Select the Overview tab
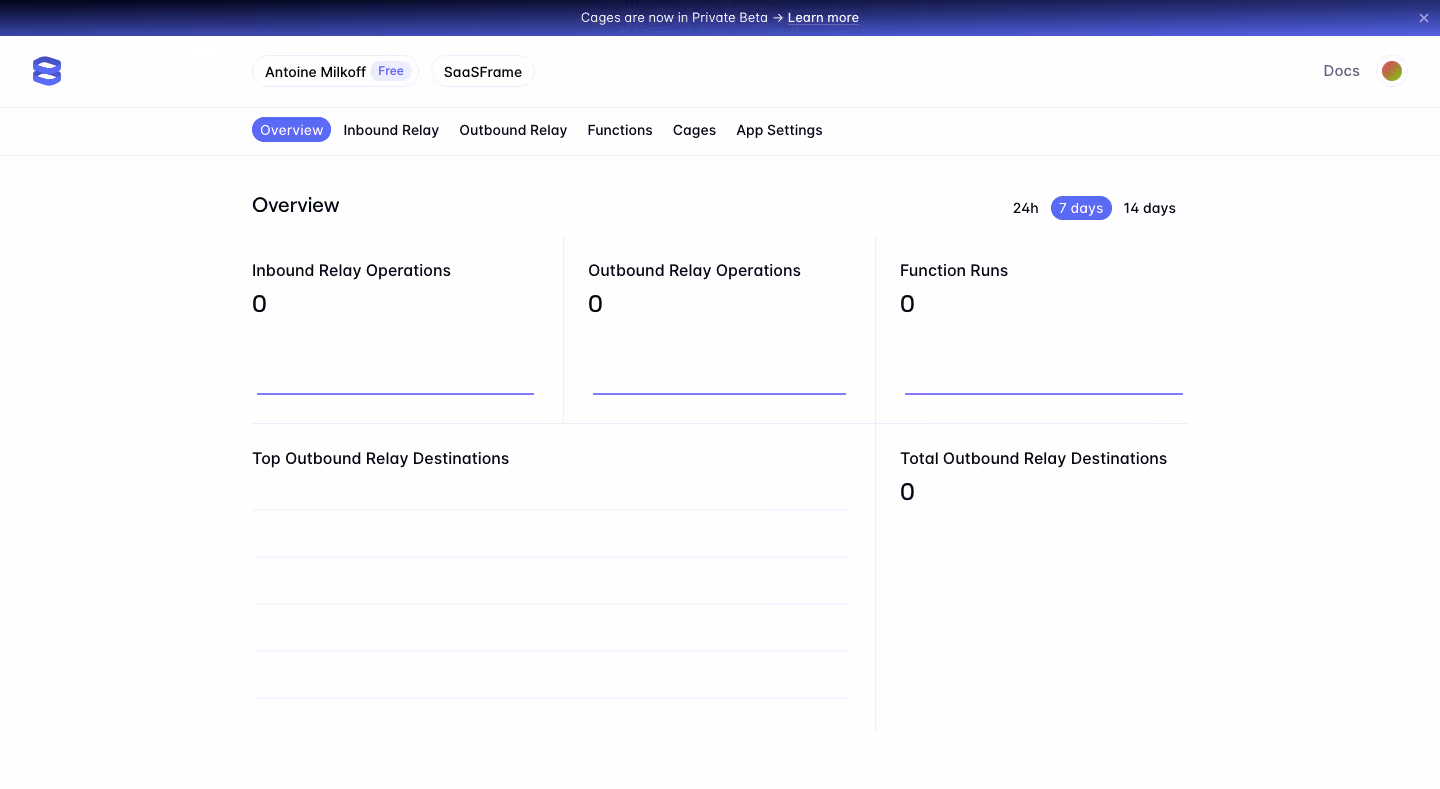The height and width of the screenshot is (789, 1440). point(291,130)
